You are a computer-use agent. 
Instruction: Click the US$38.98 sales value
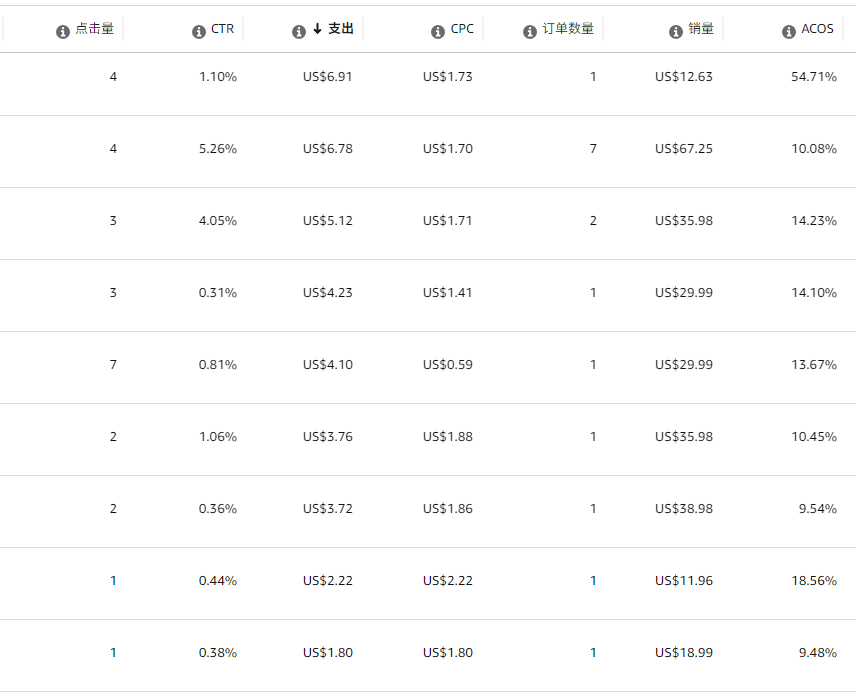(684, 509)
